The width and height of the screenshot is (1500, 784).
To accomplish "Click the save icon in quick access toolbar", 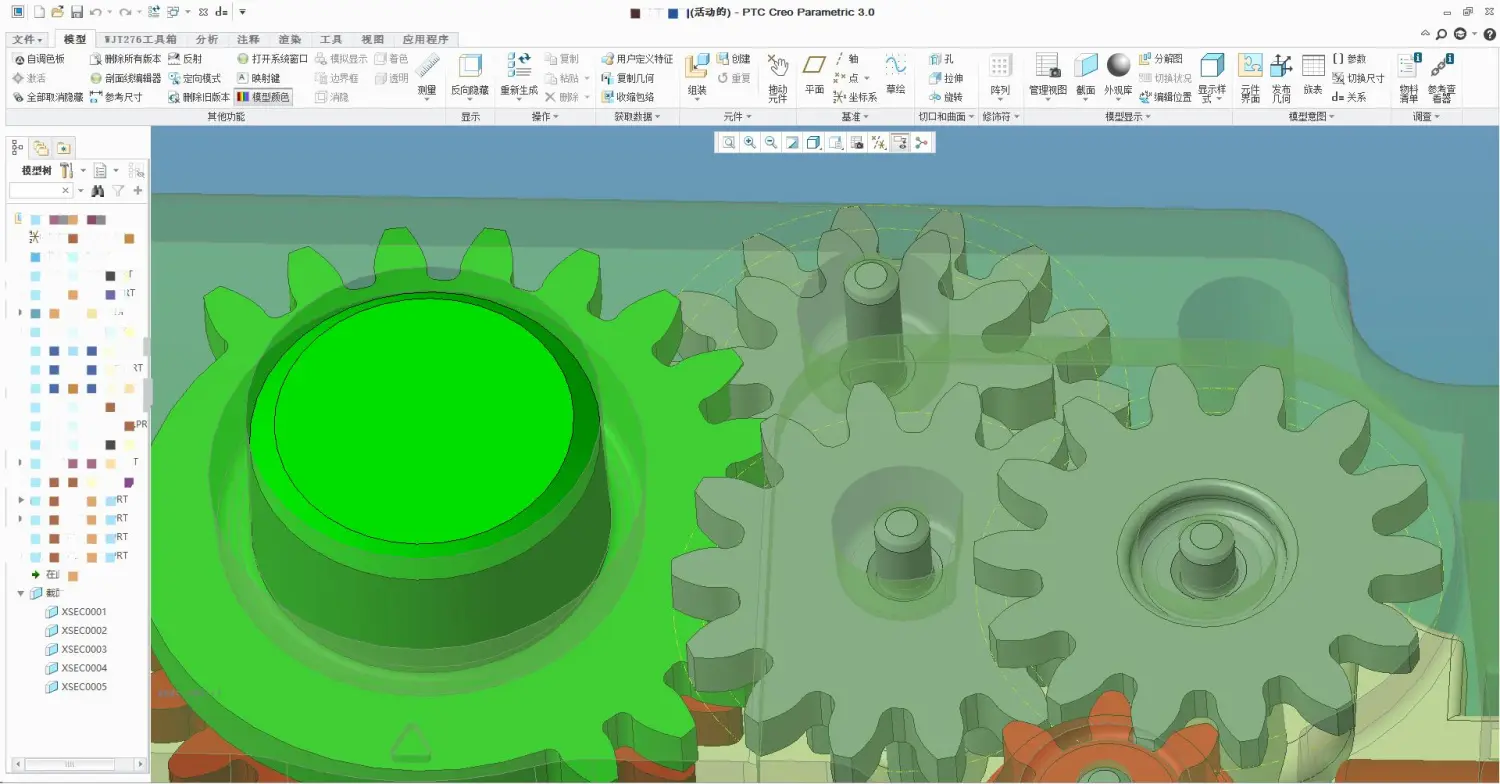I will [76, 12].
